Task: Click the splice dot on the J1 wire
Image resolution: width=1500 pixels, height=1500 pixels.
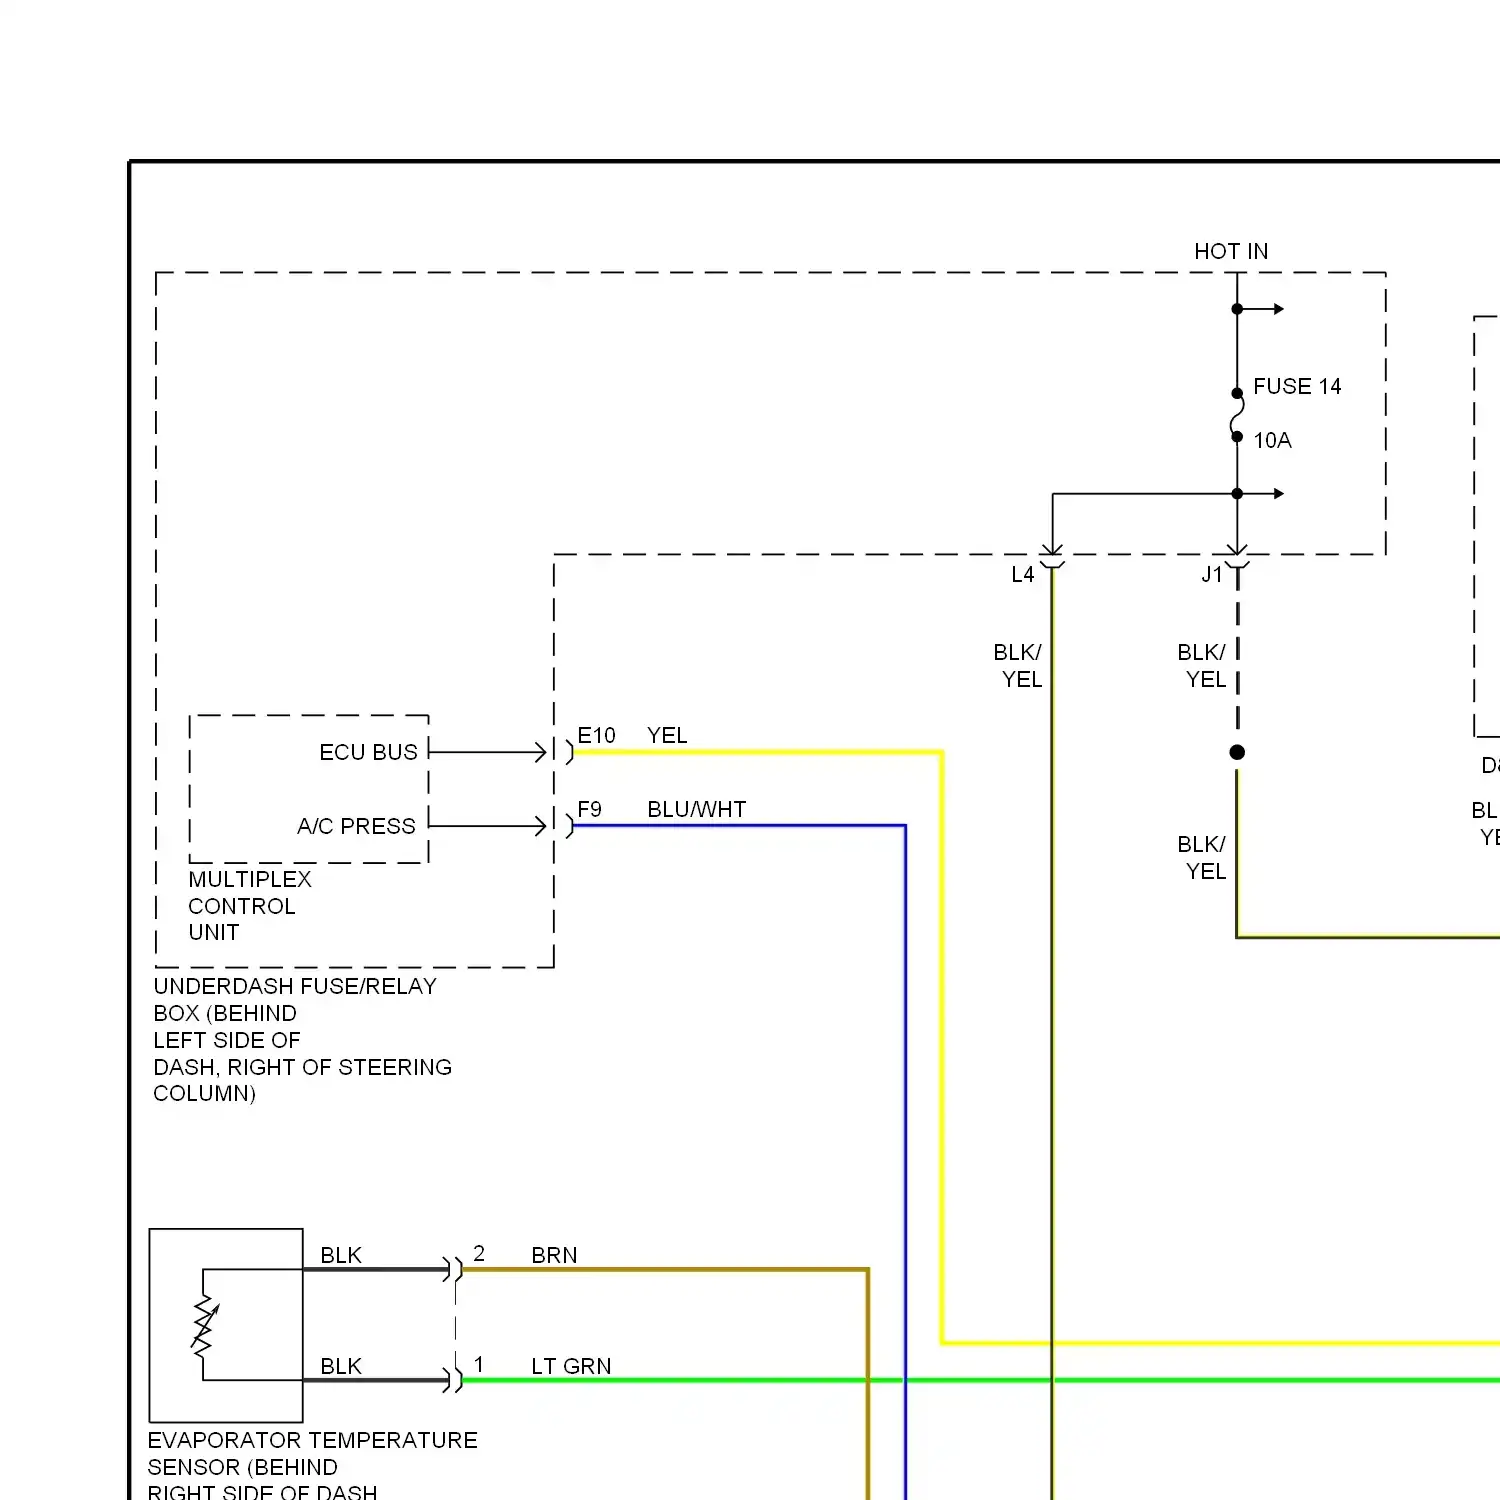Action: (x=1237, y=752)
